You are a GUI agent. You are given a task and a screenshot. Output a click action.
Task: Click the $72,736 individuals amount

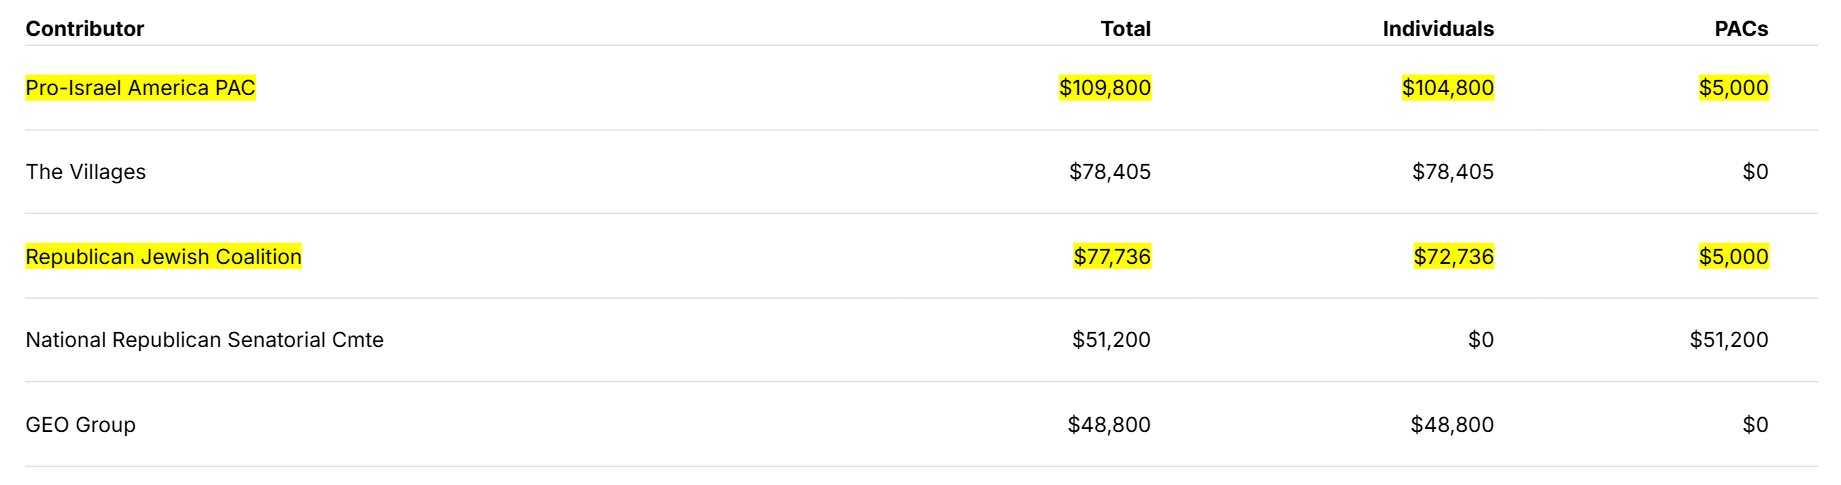coord(1454,257)
